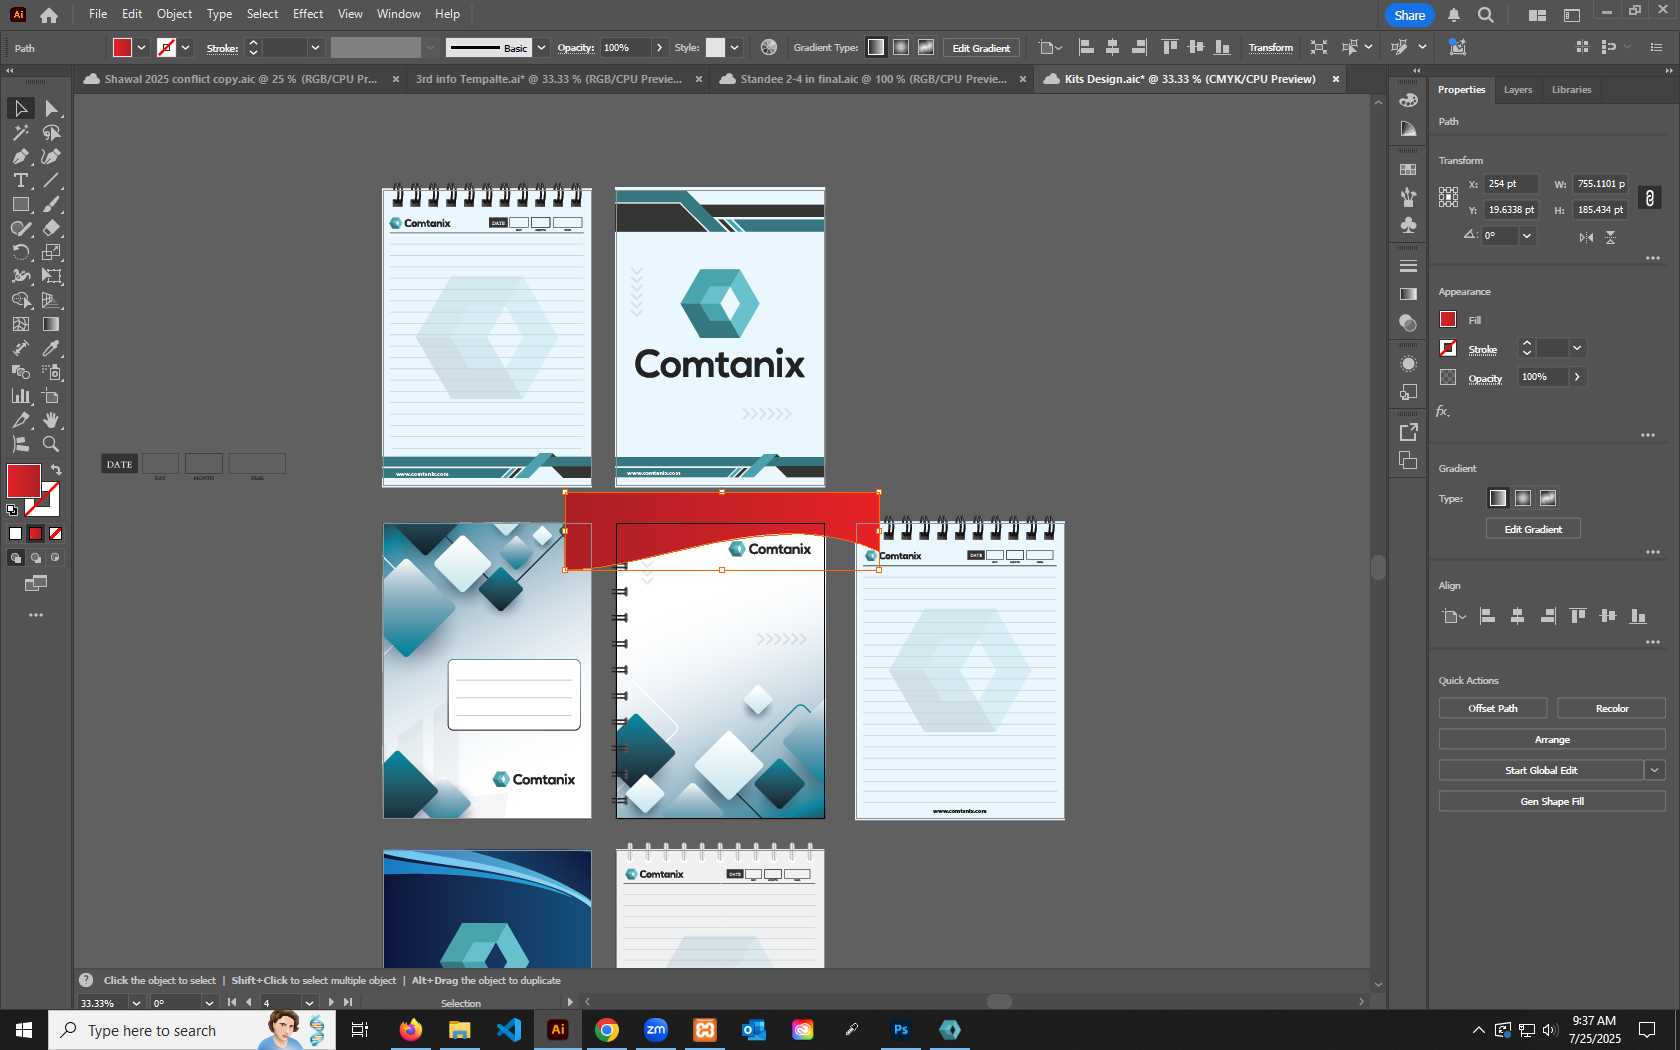The height and width of the screenshot is (1050, 1680).
Task: Select the Type tool
Action: [x=20, y=180]
